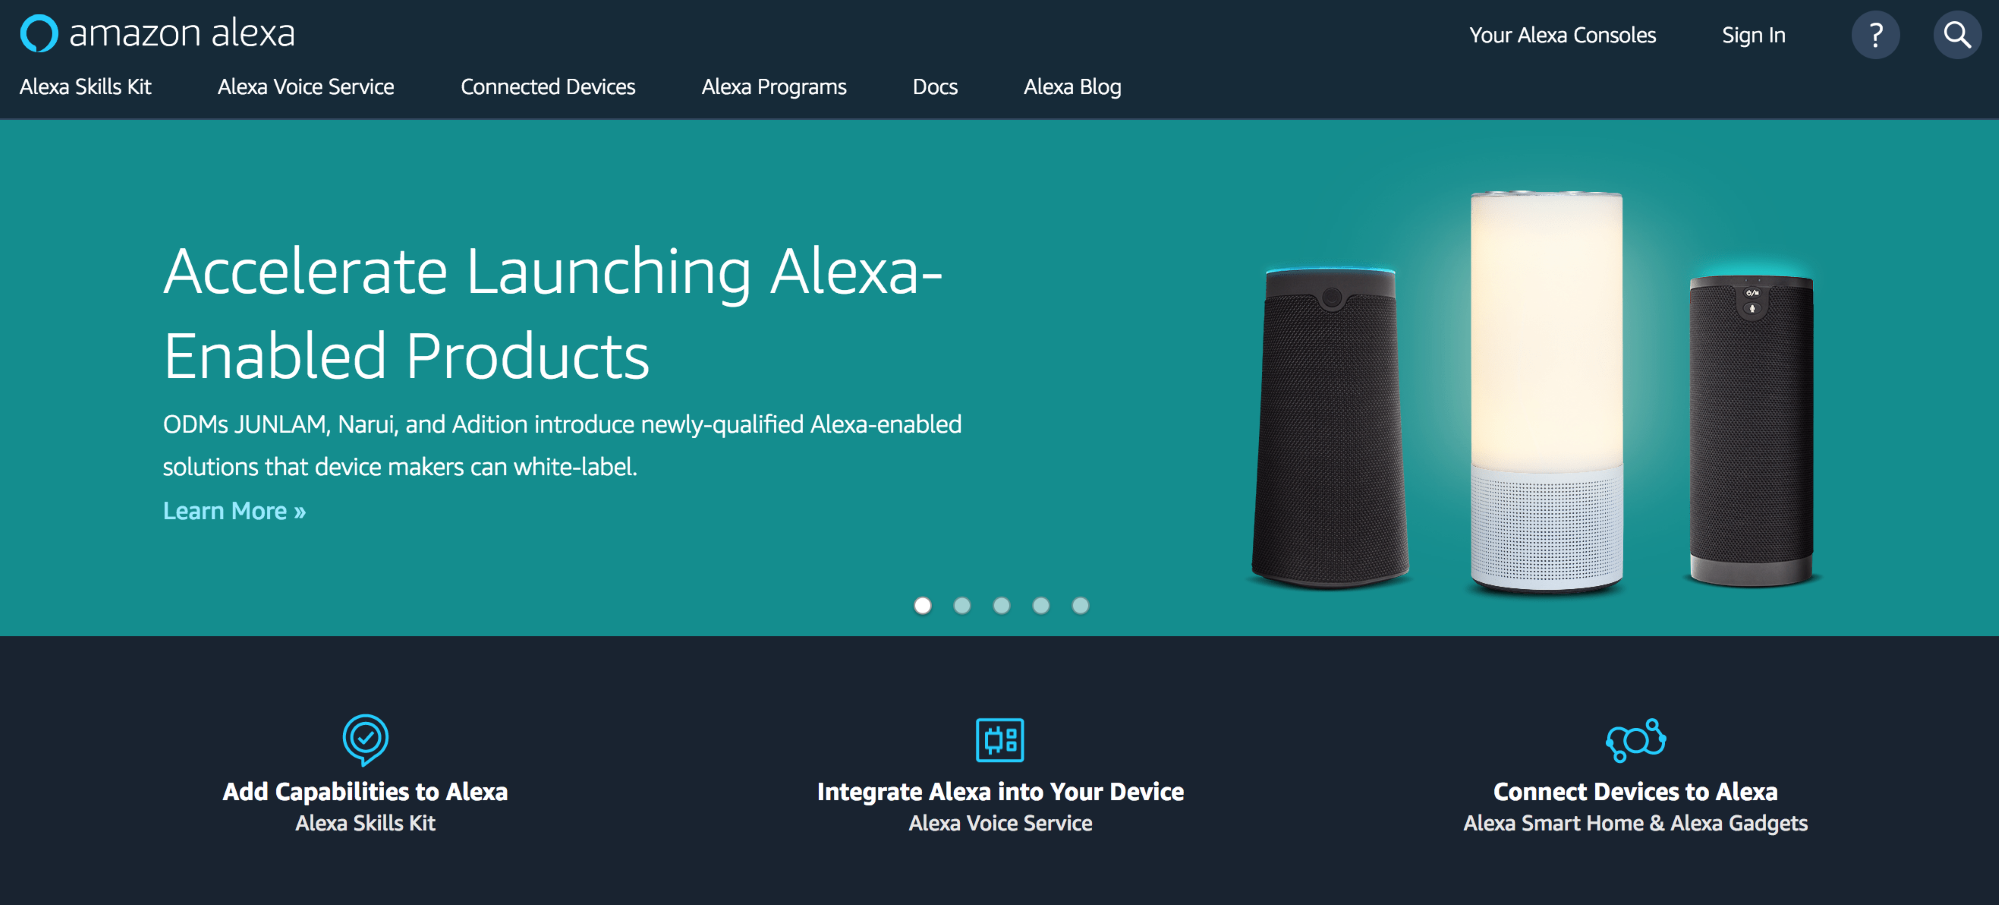This screenshot has width=1999, height=905.
Task: Open the Alexa Skills Kit menu
Action: click(86, 87)
